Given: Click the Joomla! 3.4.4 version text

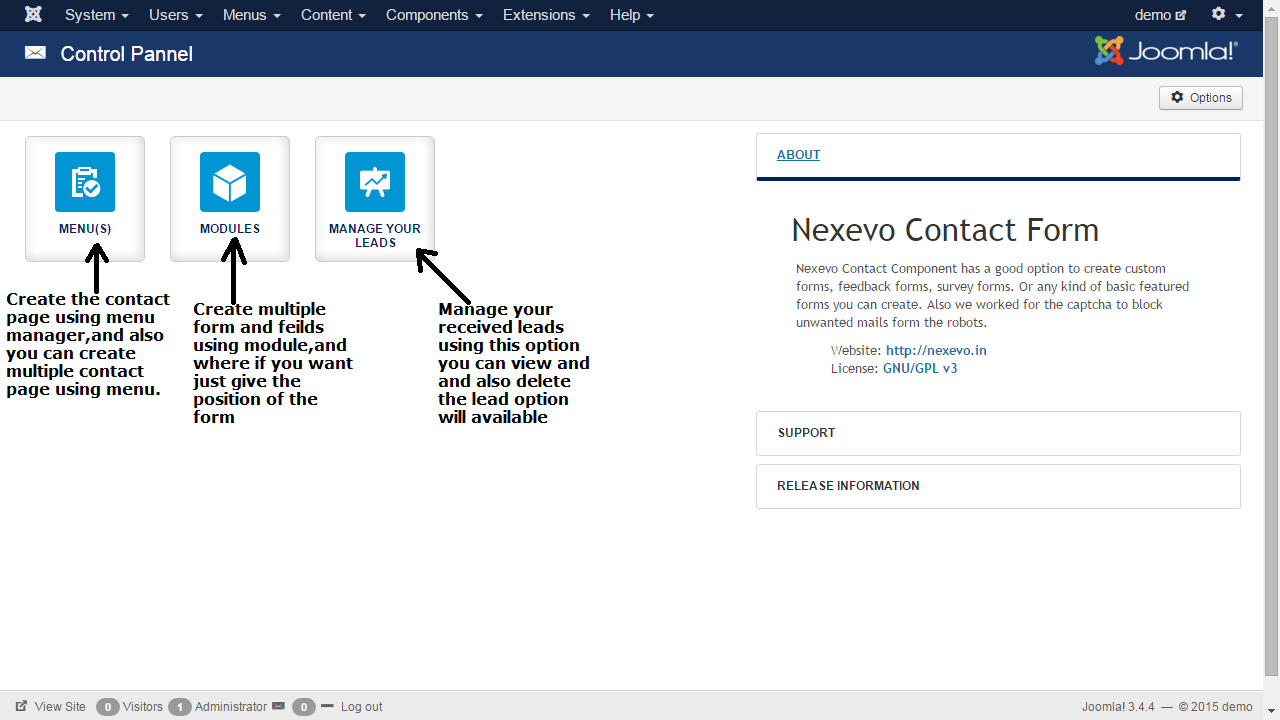Looking at the screenshot, I should pos(1118,706).
